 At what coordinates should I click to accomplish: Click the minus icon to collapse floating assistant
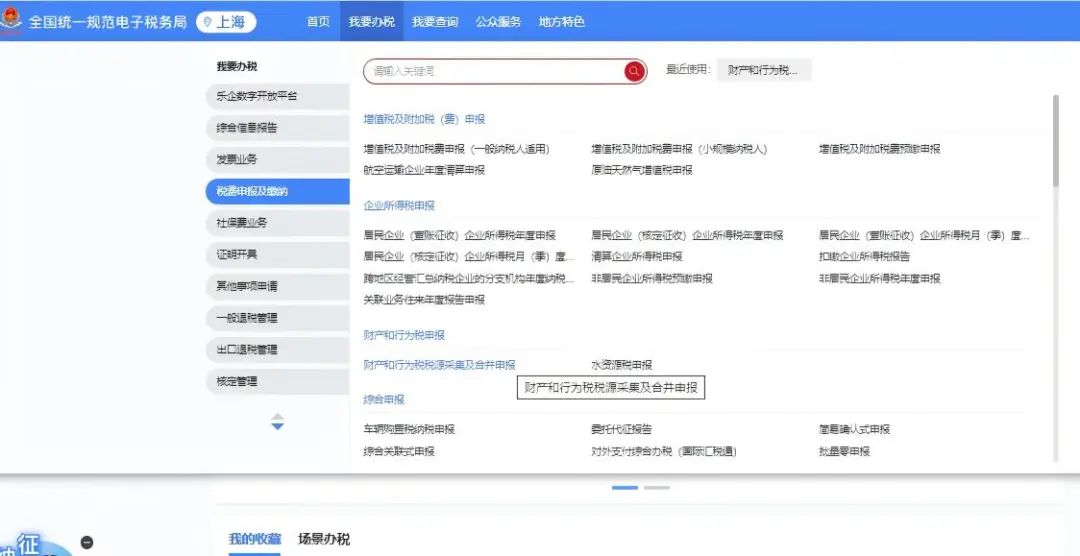pos(87,542)
